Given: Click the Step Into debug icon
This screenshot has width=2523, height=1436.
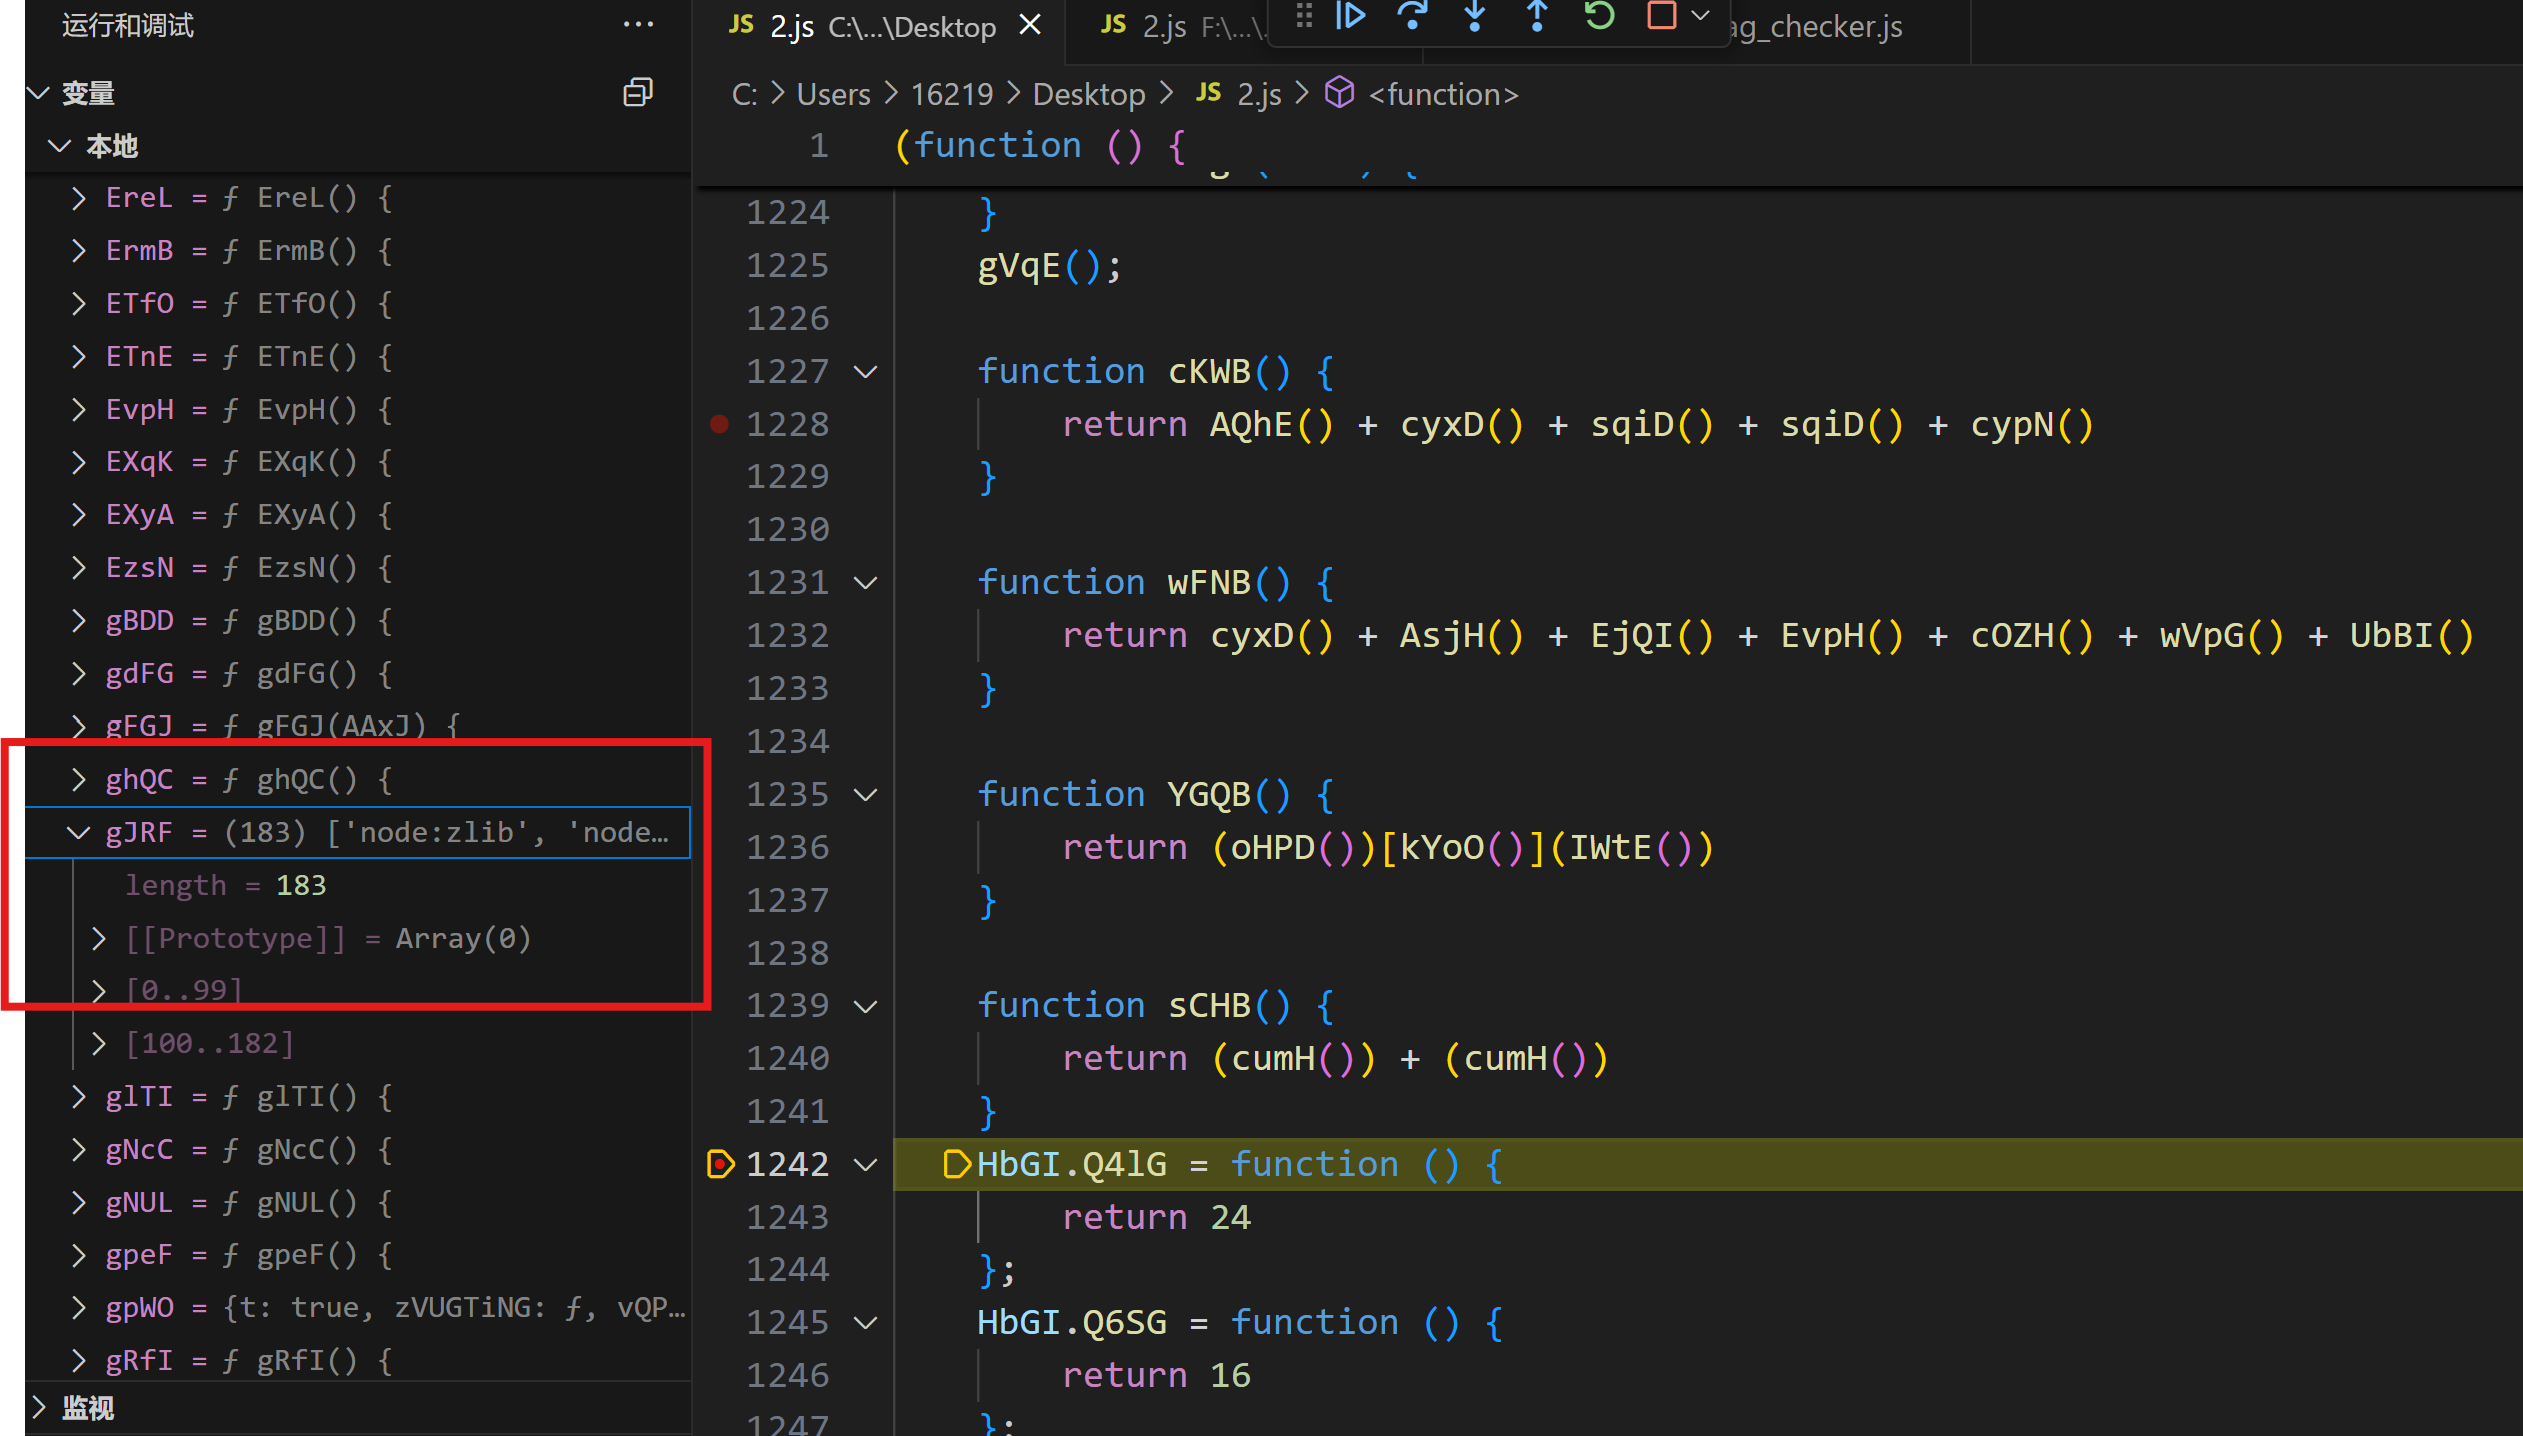Looking at the screenshot, I should pyautogui.click(x=1475, y=16).
